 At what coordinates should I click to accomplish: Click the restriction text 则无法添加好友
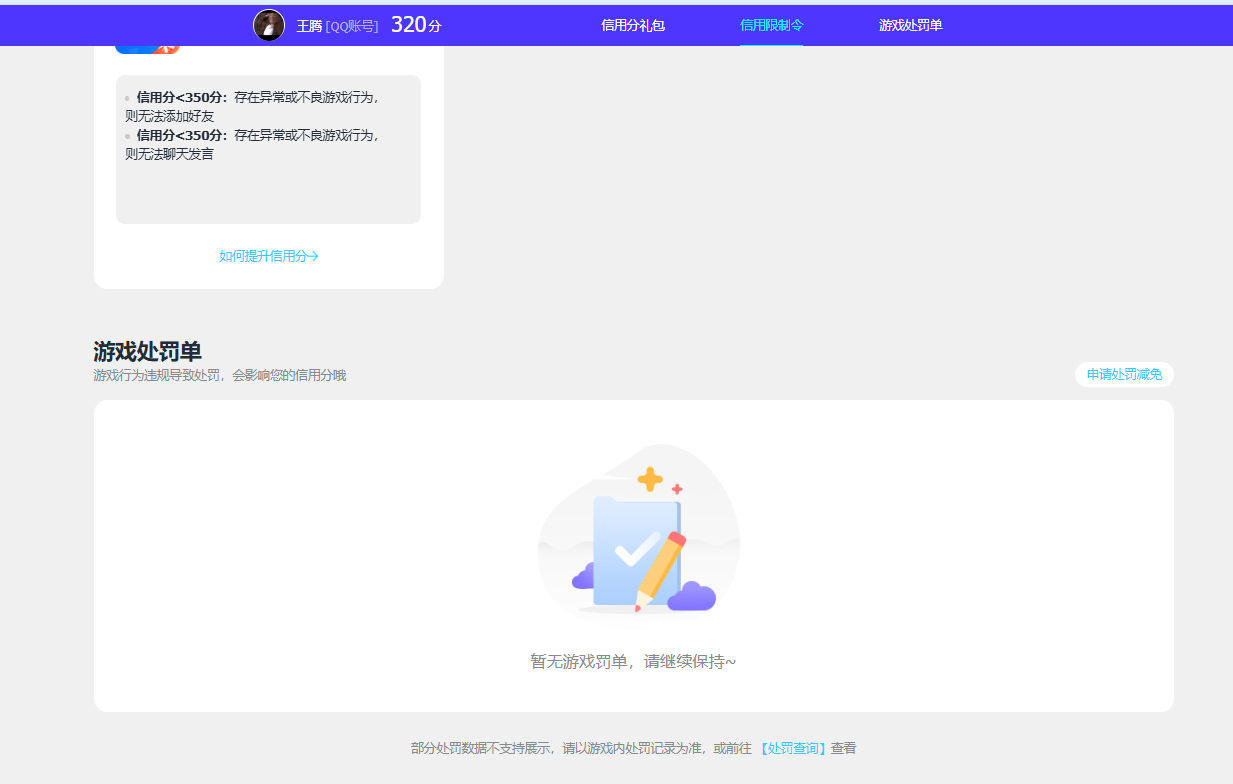(x=169, y=116)
